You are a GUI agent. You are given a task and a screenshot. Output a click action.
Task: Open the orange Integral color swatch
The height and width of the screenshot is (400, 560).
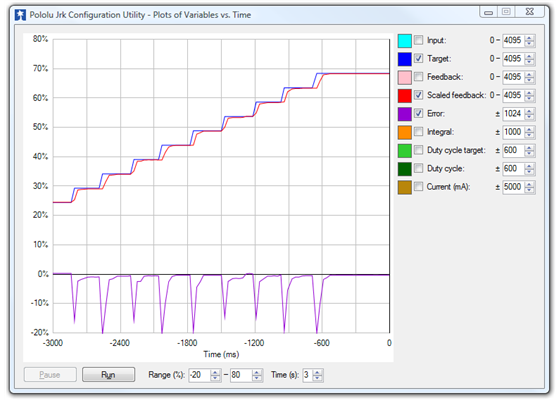405,132
